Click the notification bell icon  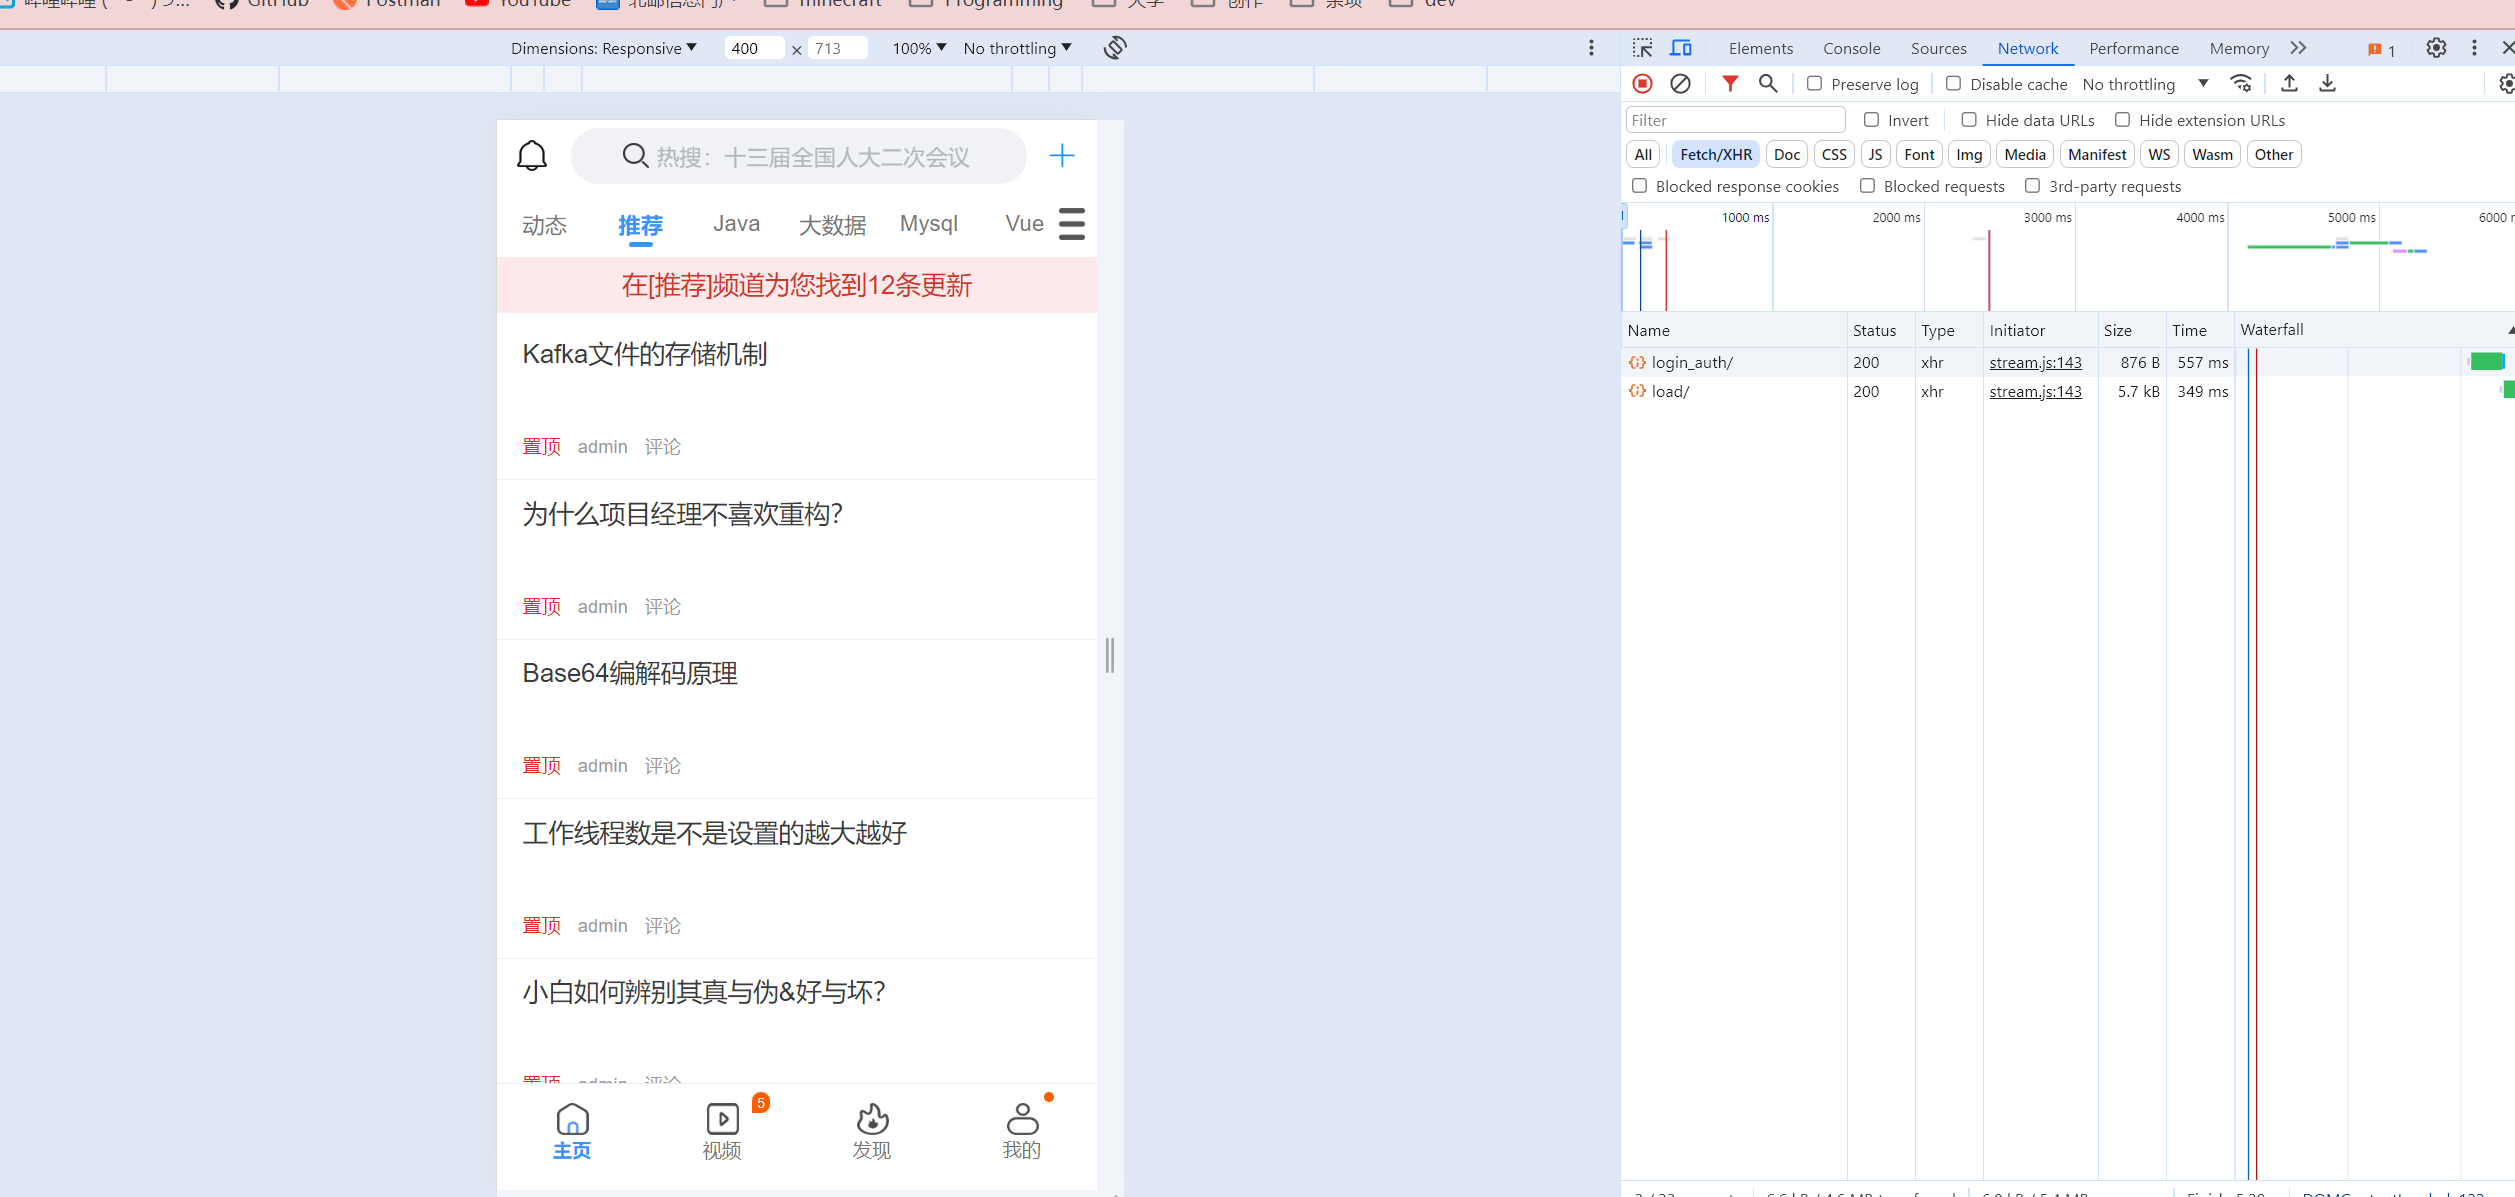point(532,155)
